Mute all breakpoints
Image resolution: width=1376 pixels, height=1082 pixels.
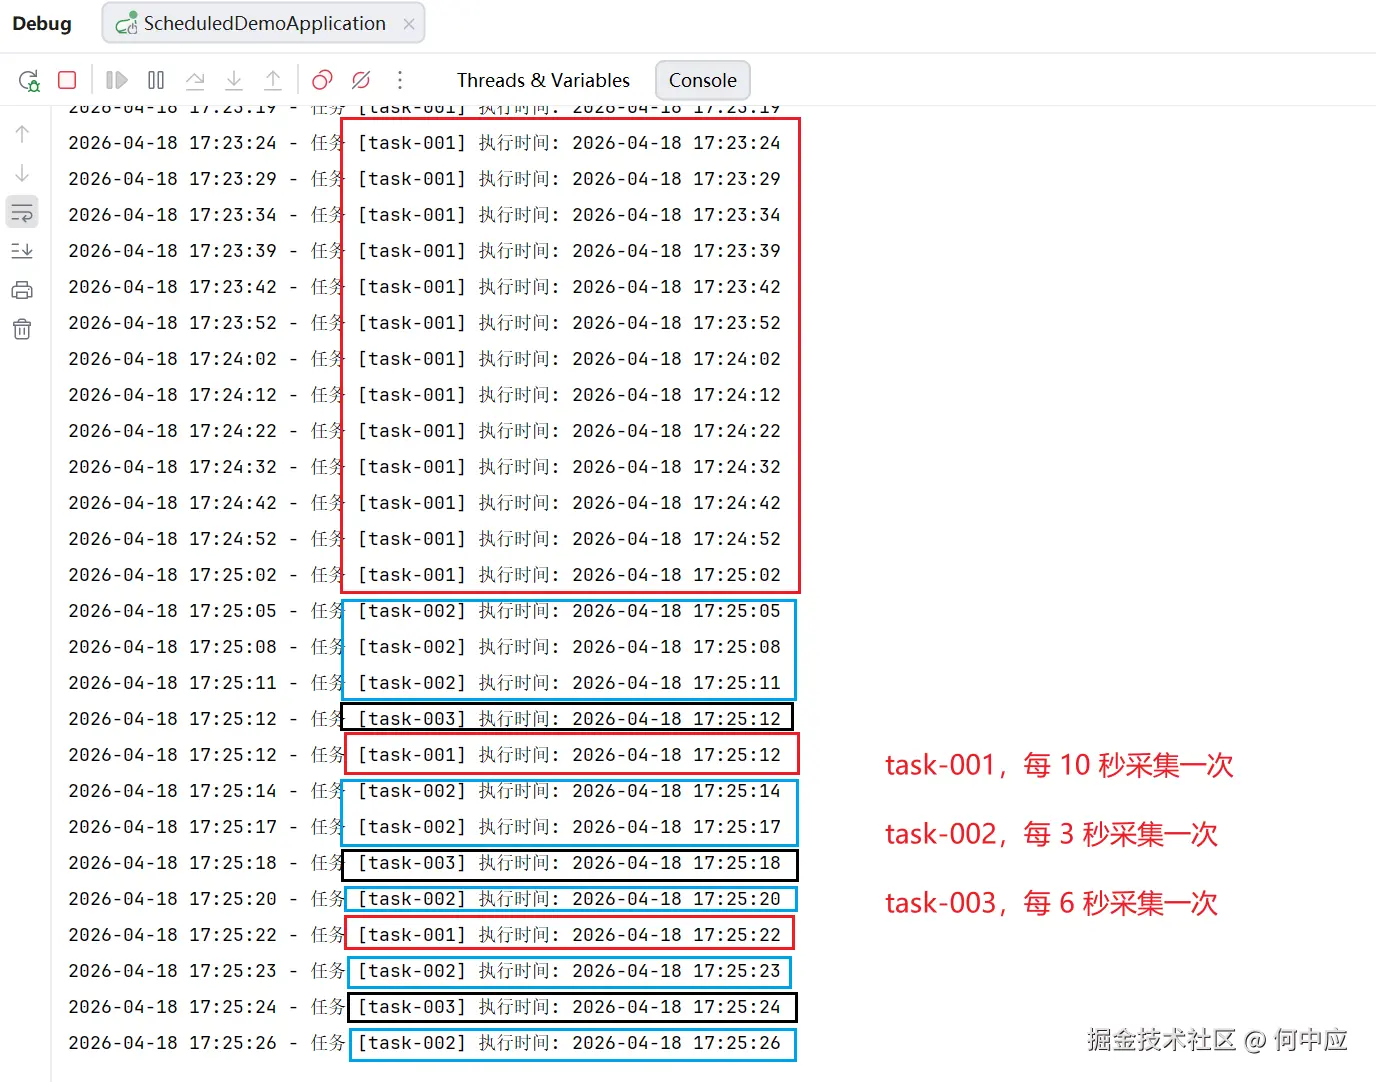[x=361, y=80]
